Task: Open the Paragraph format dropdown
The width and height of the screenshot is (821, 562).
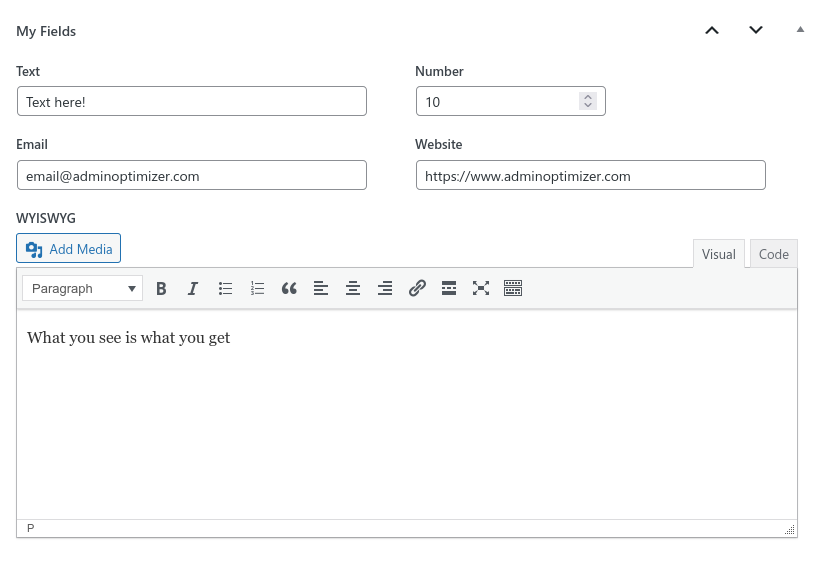Action: pyautogui.click(x=82, y=289)
